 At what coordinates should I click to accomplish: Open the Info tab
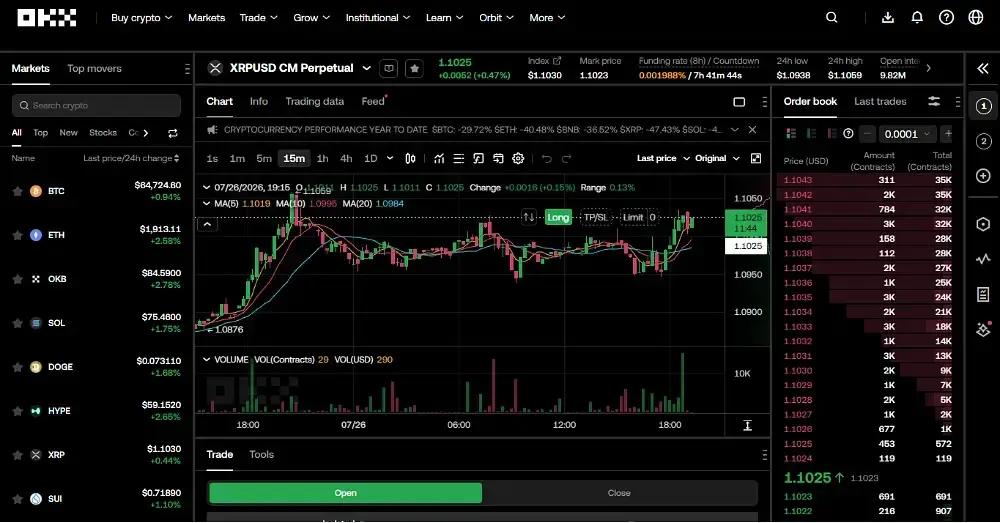(258, 101)
